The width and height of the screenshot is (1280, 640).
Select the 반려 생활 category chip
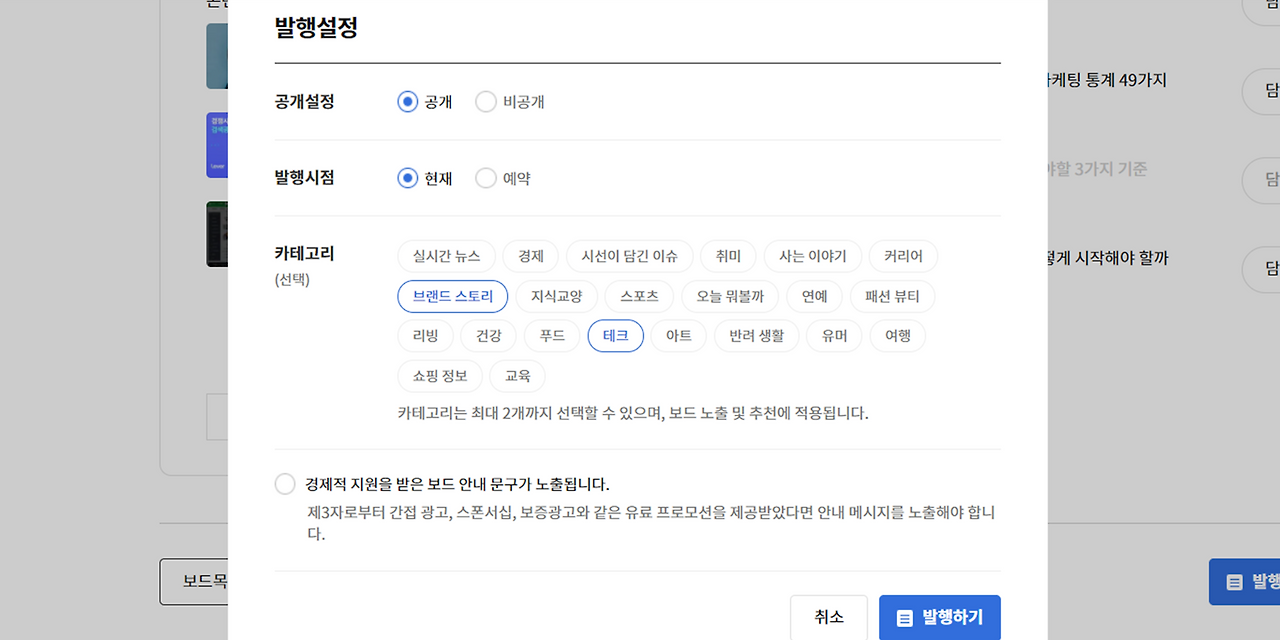[756, 335]
